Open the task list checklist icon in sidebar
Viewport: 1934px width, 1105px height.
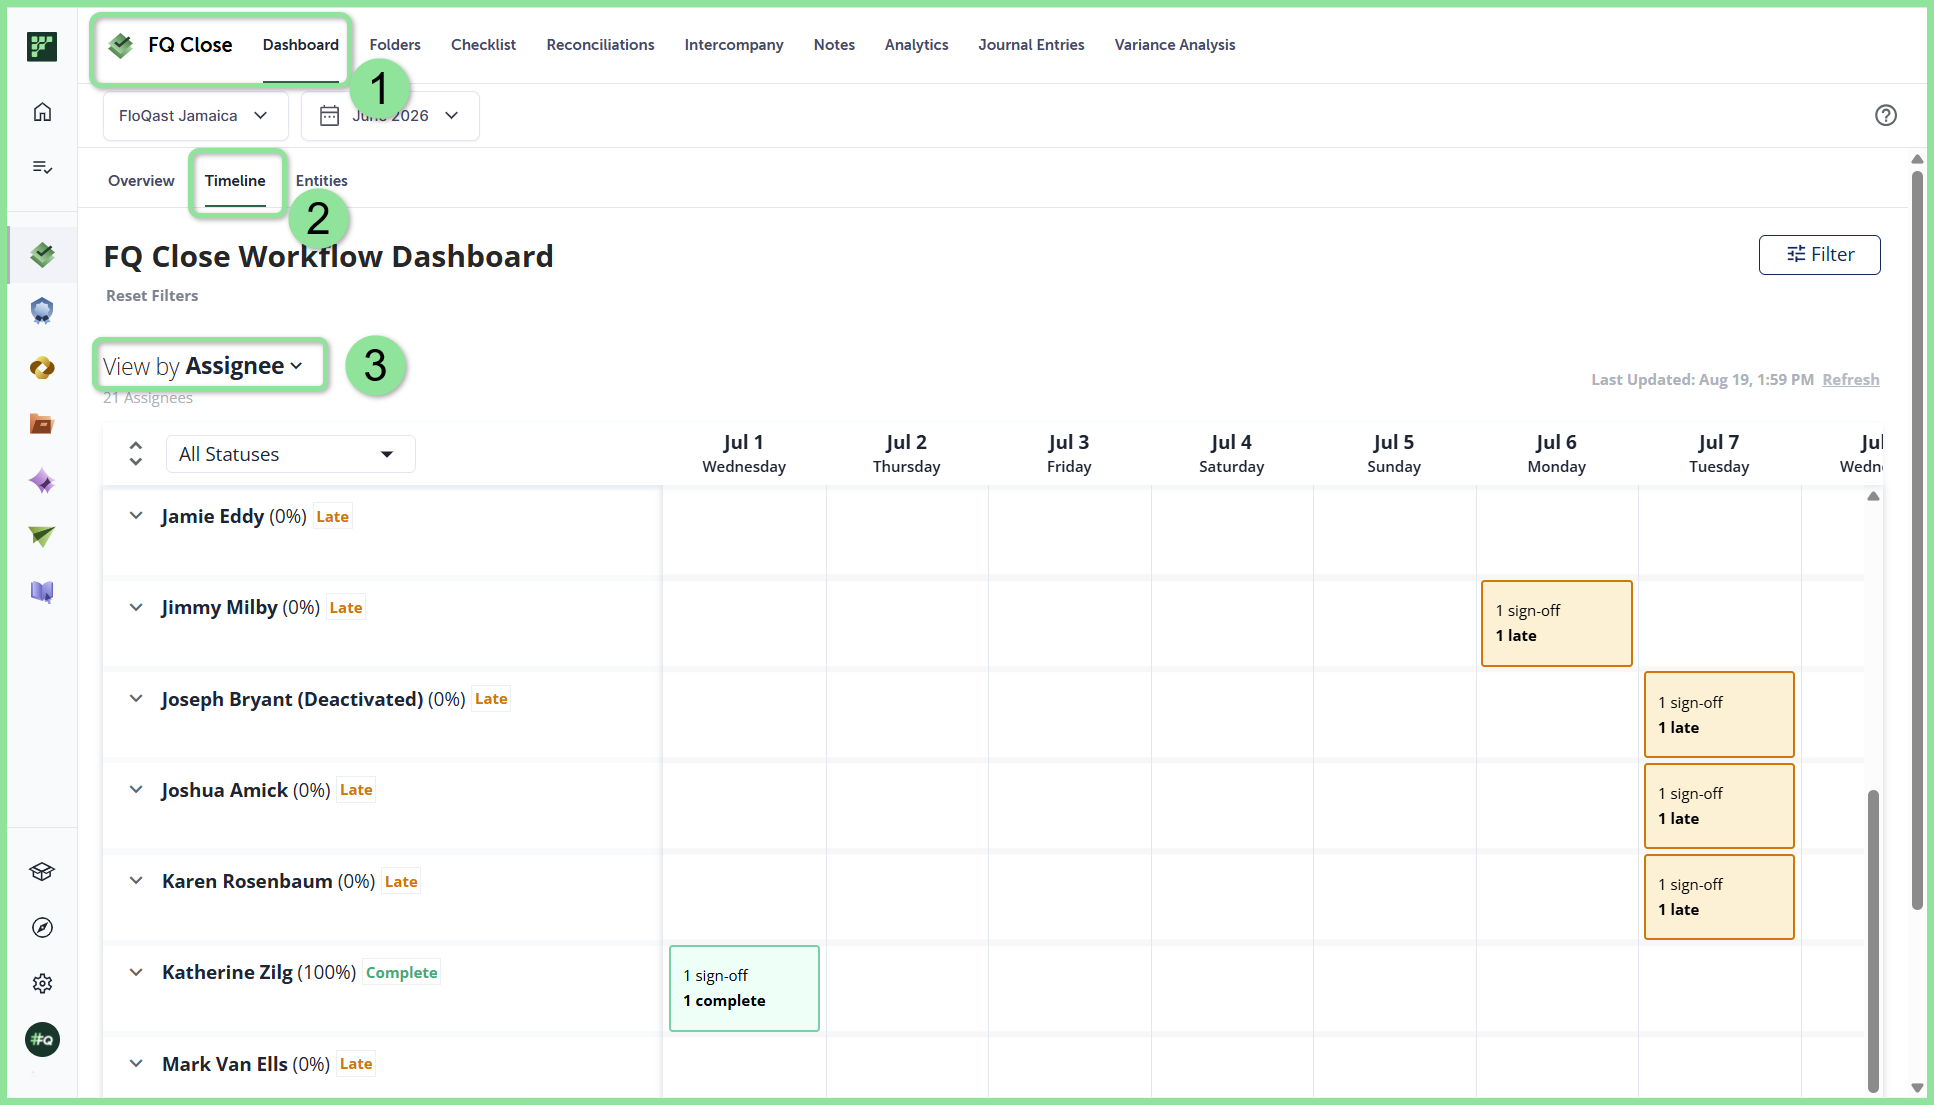point(42,167)
